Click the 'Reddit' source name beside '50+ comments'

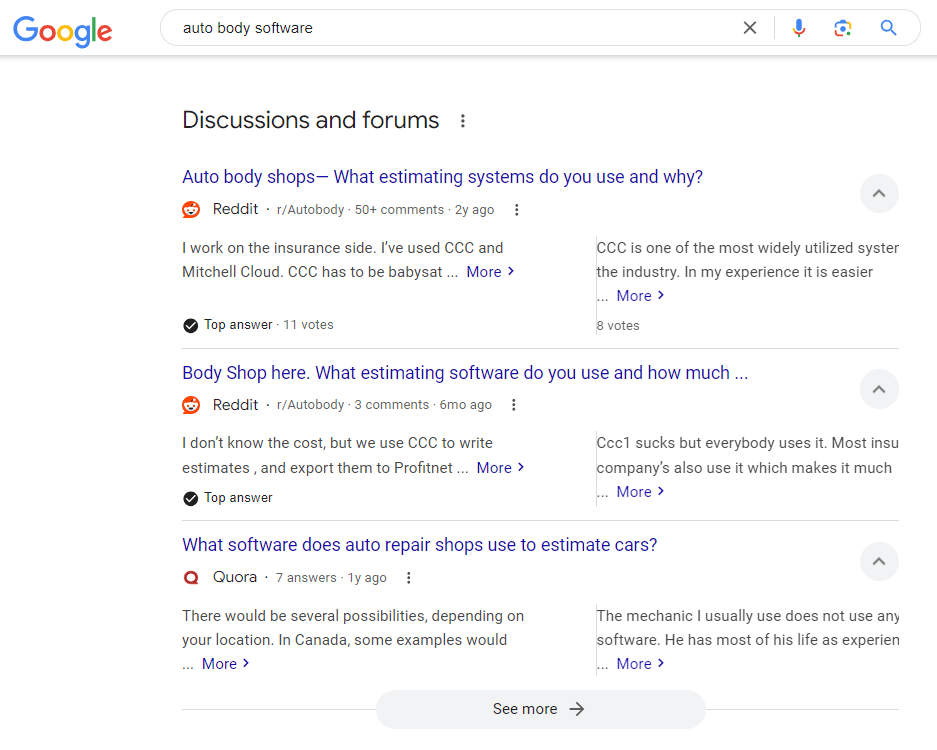[x=235, y=209]
